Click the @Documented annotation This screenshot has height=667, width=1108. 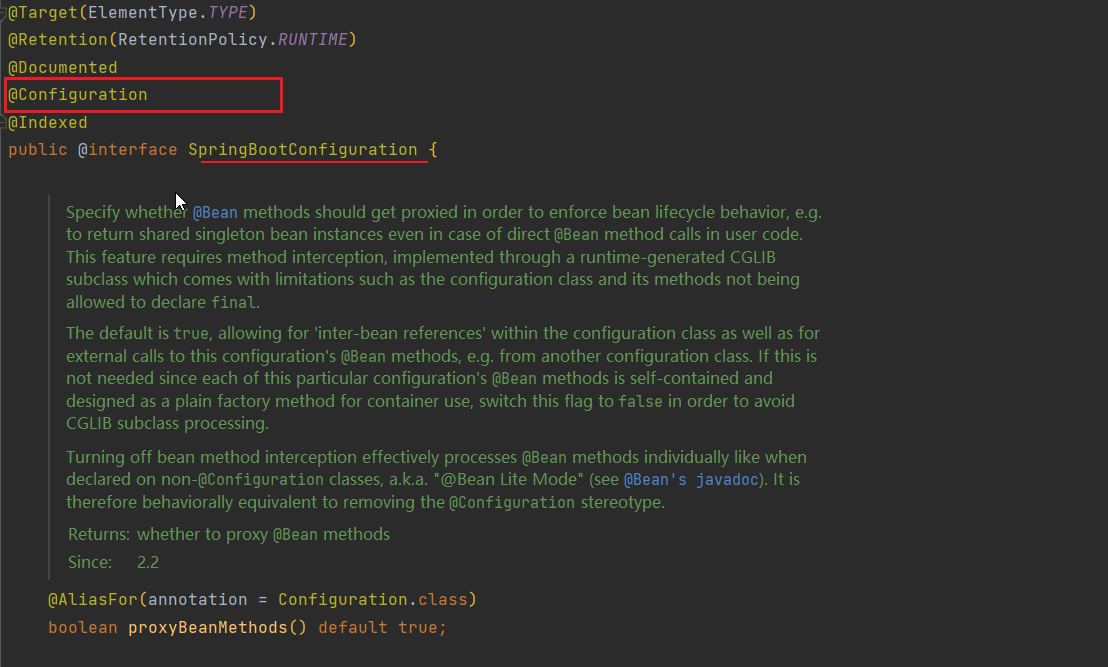(x=62, y=68)
